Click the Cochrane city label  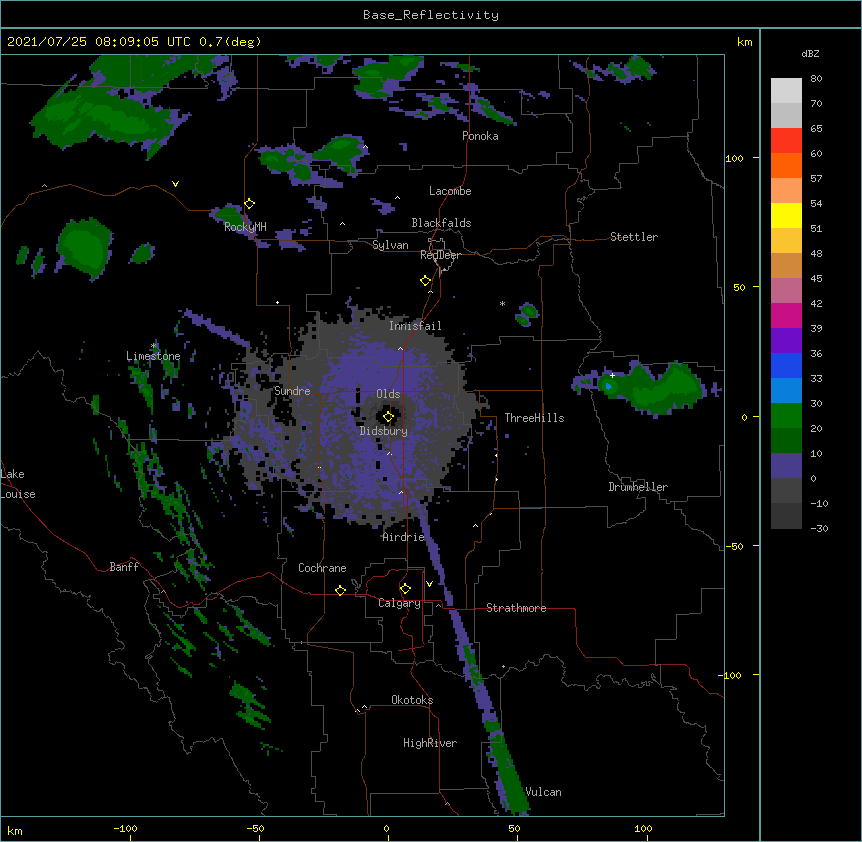click(x=322, y=568)
